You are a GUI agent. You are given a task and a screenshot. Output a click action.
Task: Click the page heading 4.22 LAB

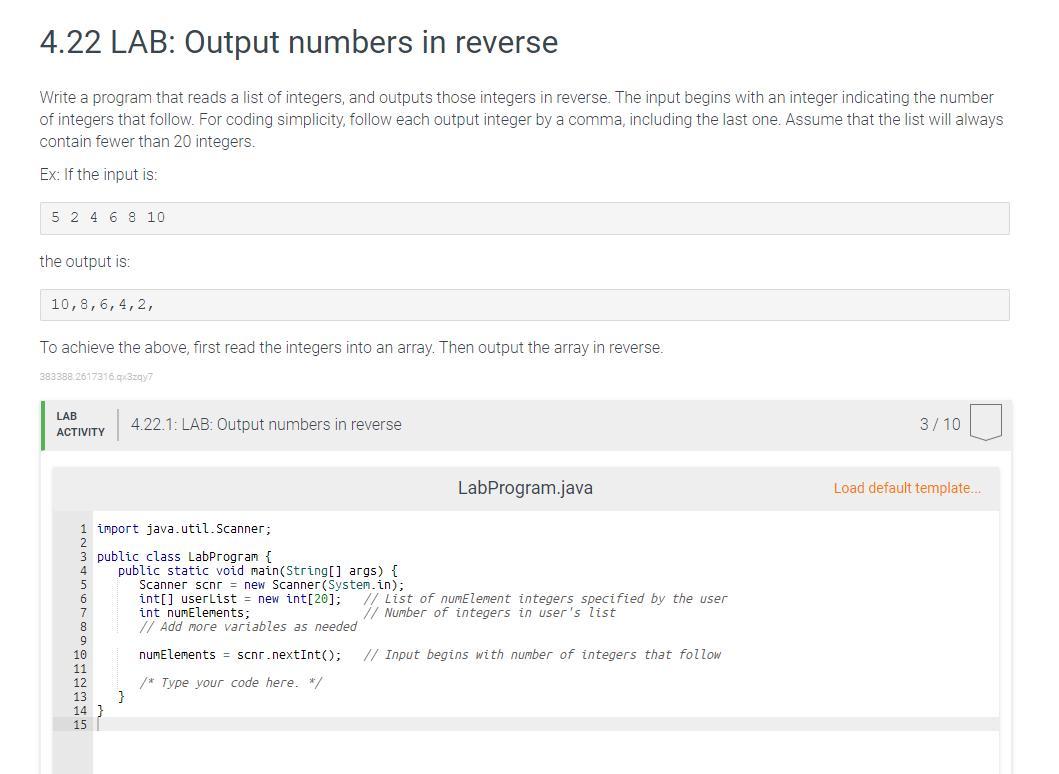299,42
